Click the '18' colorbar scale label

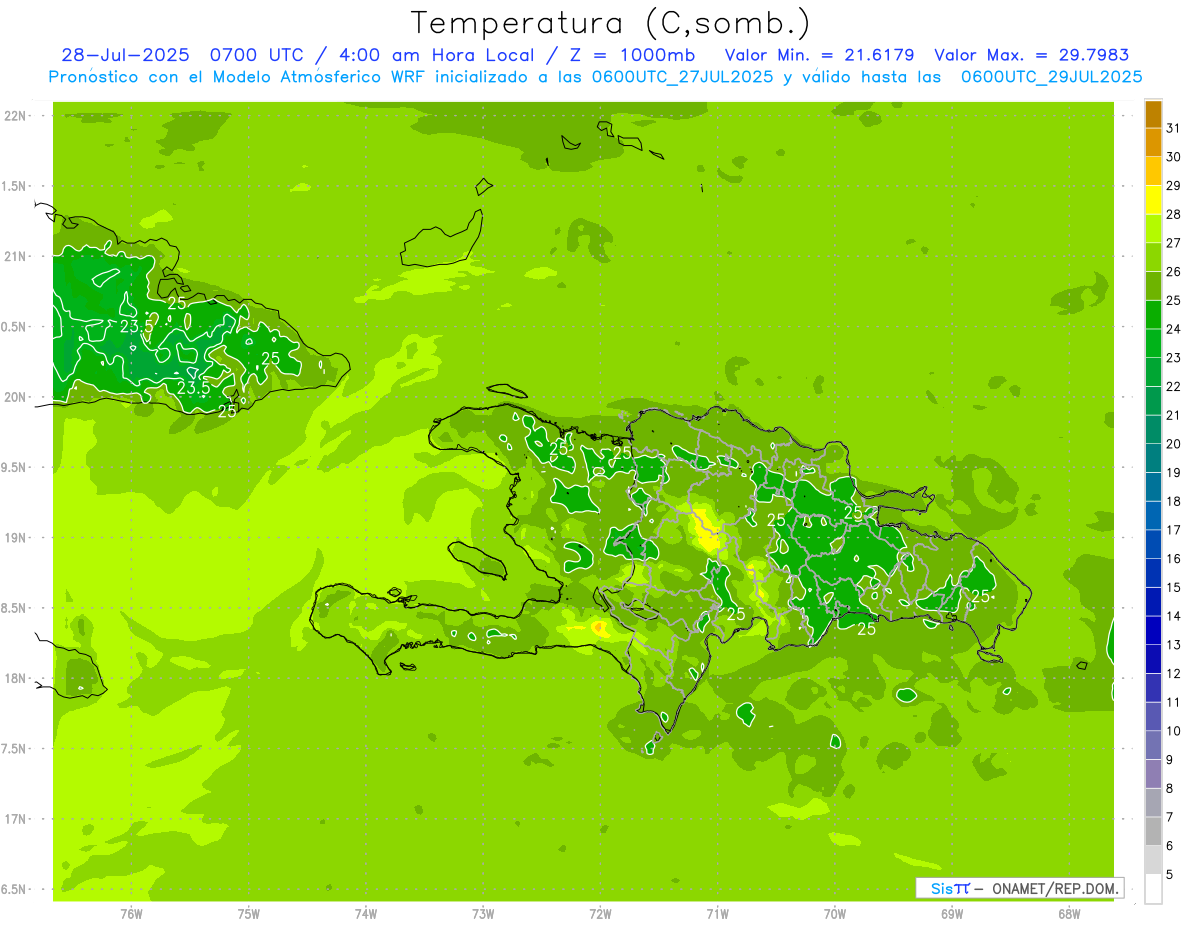(x=1174, y=501)
